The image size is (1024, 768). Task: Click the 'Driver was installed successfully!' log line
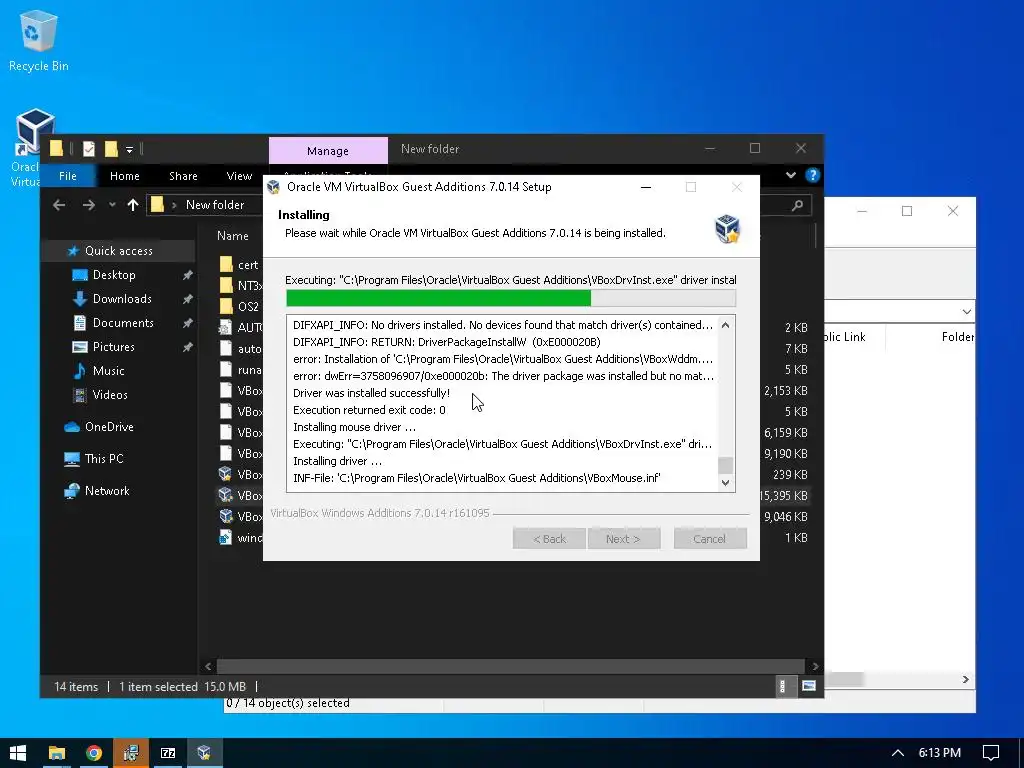[x=371, y=393]
